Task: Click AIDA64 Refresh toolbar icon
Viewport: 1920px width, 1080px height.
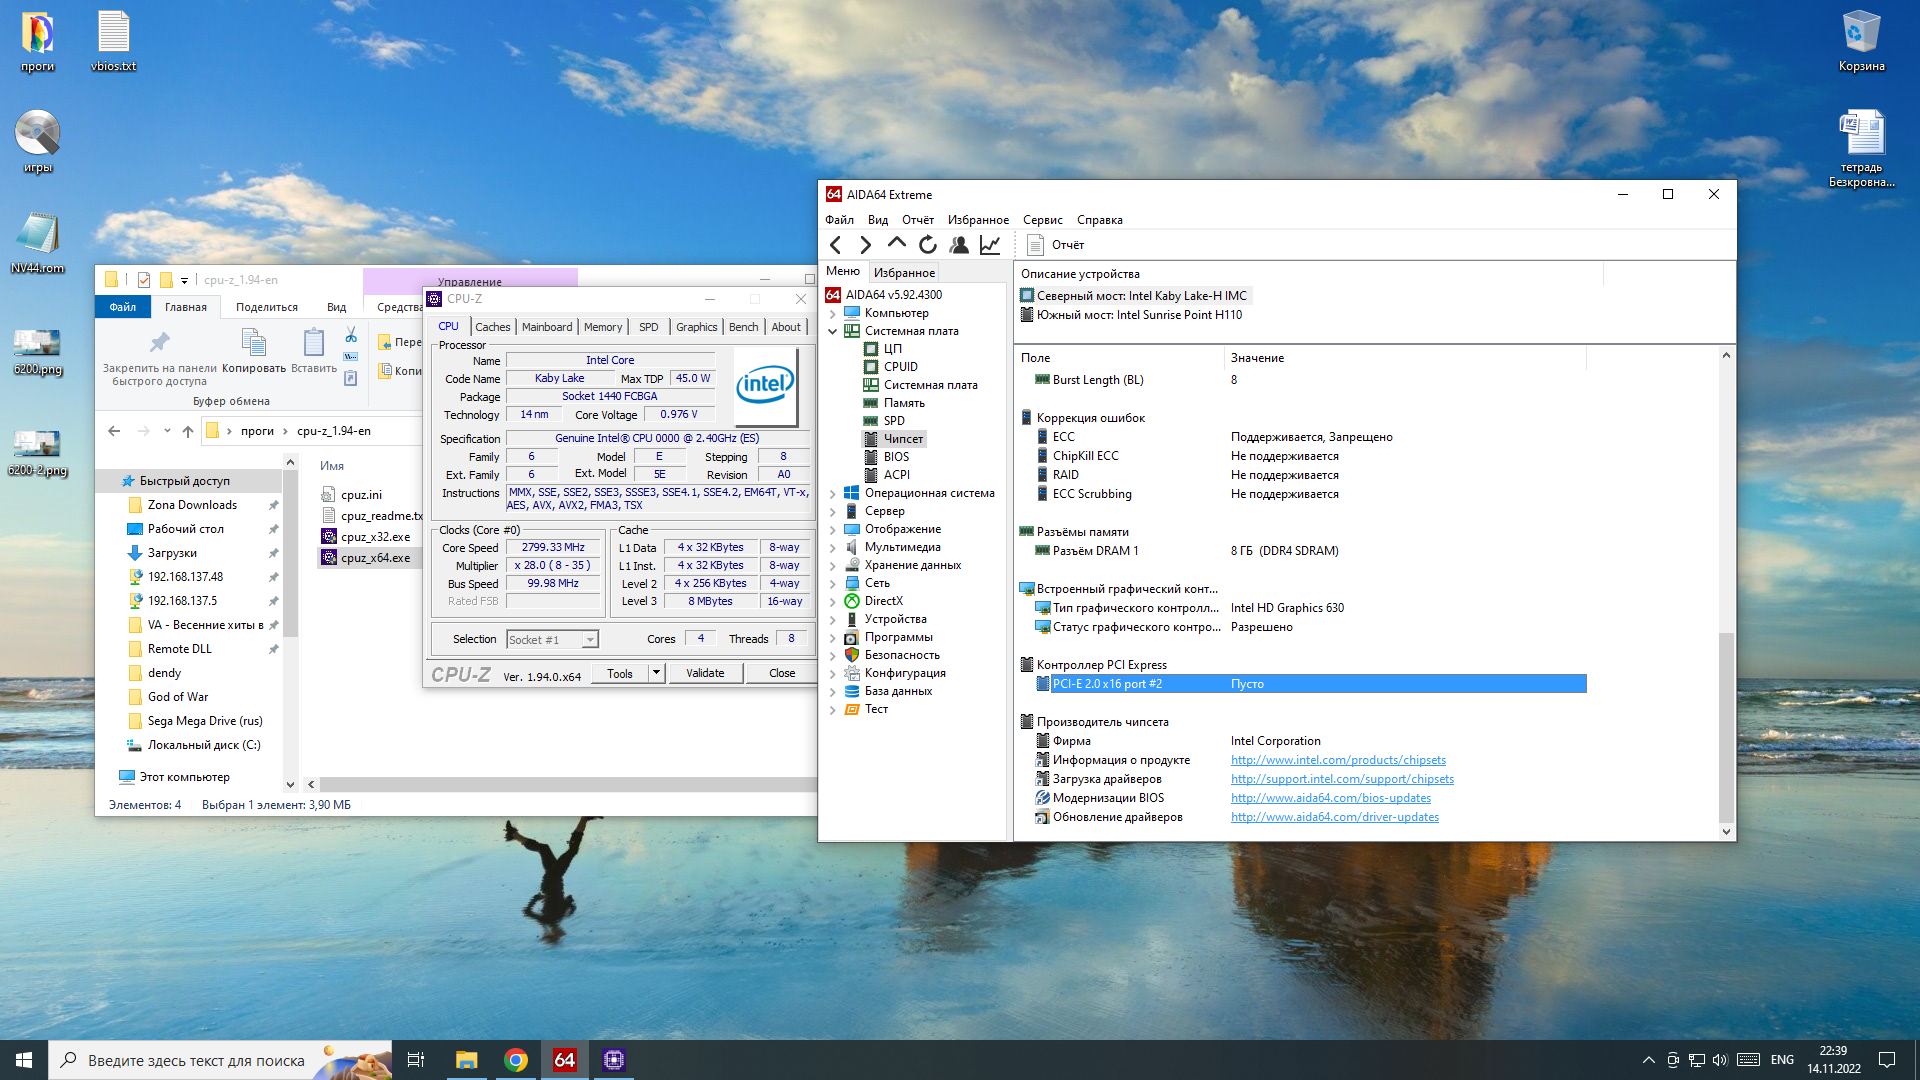Action: click(x=928, y=245)
